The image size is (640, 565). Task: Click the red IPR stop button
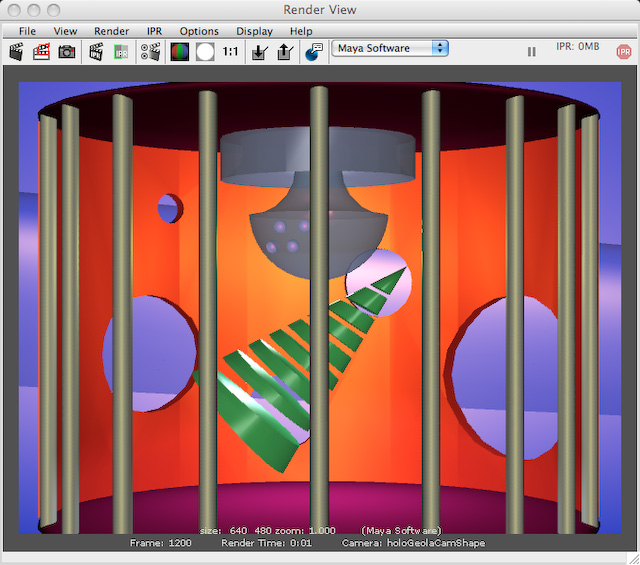tap(623, 51)
